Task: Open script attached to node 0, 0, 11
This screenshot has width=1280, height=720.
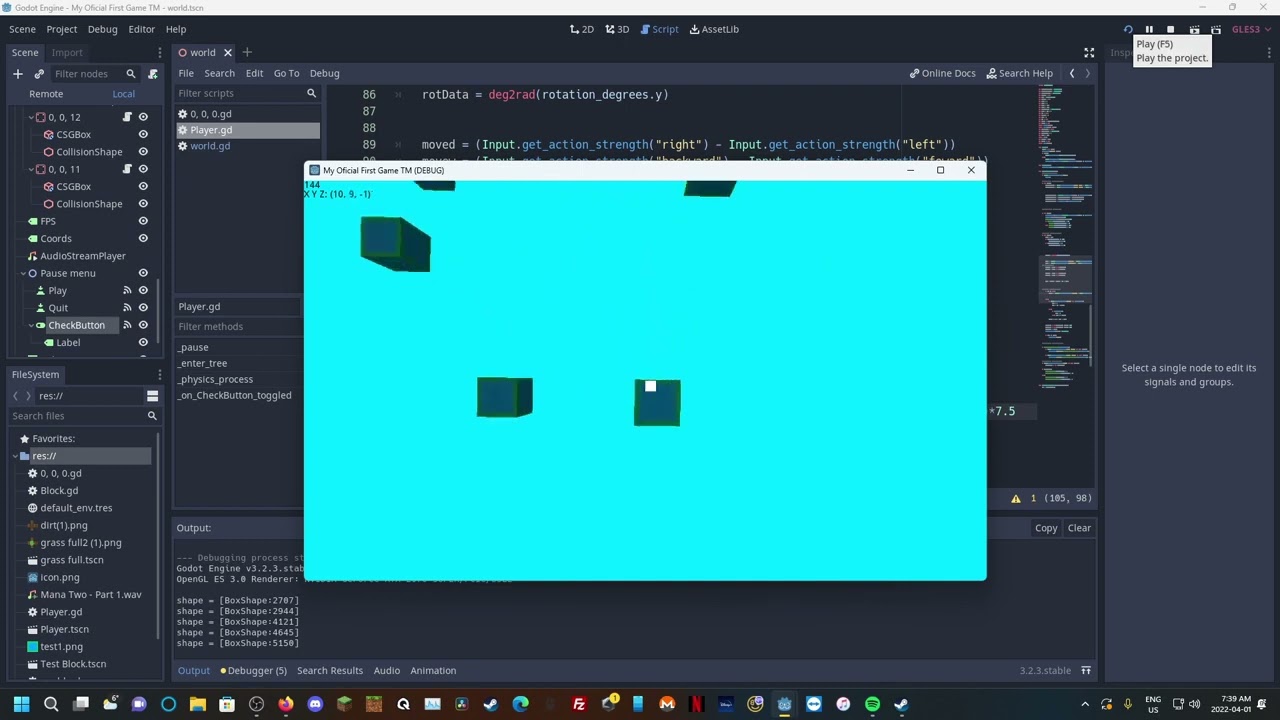Action: [127, 169]
